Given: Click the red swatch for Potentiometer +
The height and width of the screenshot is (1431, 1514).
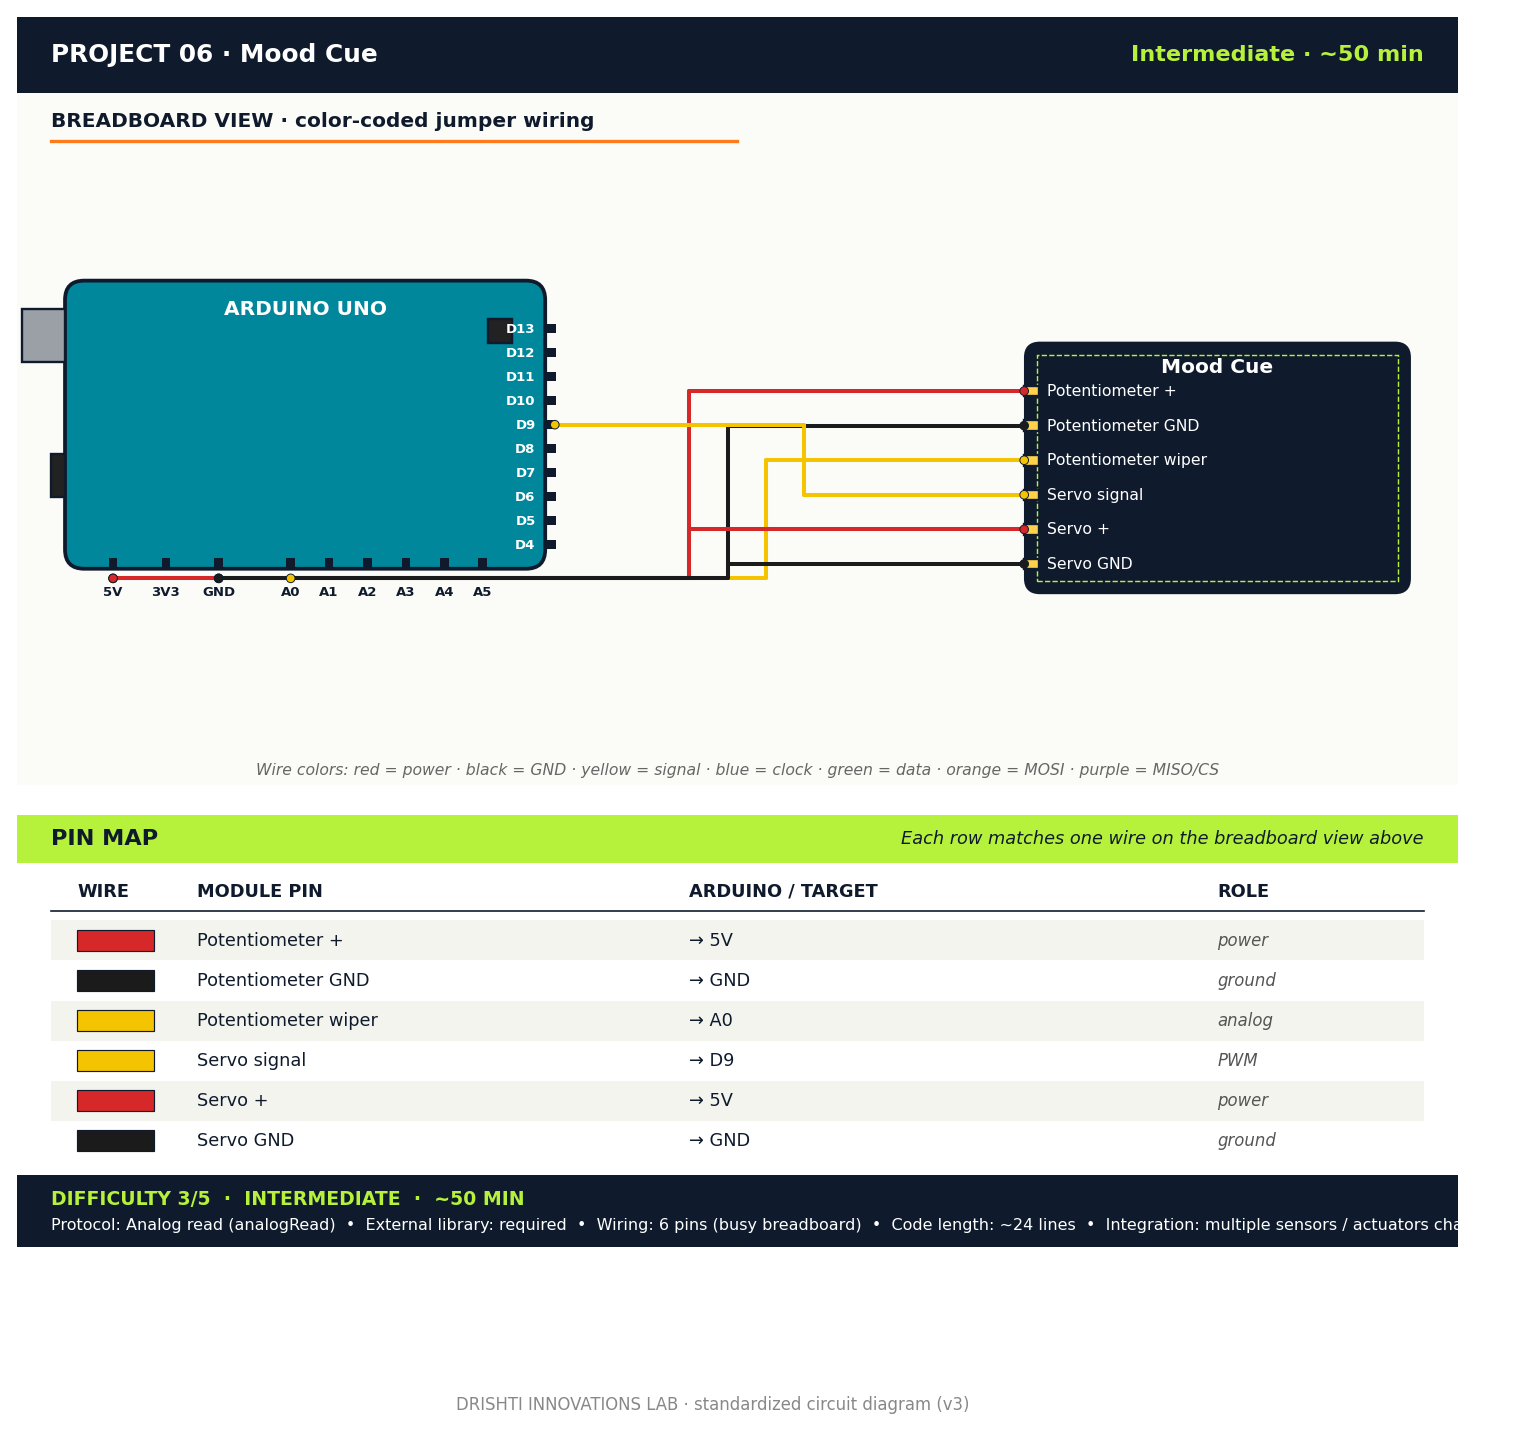Looking at the screenshot, I should tap(116, 941).
